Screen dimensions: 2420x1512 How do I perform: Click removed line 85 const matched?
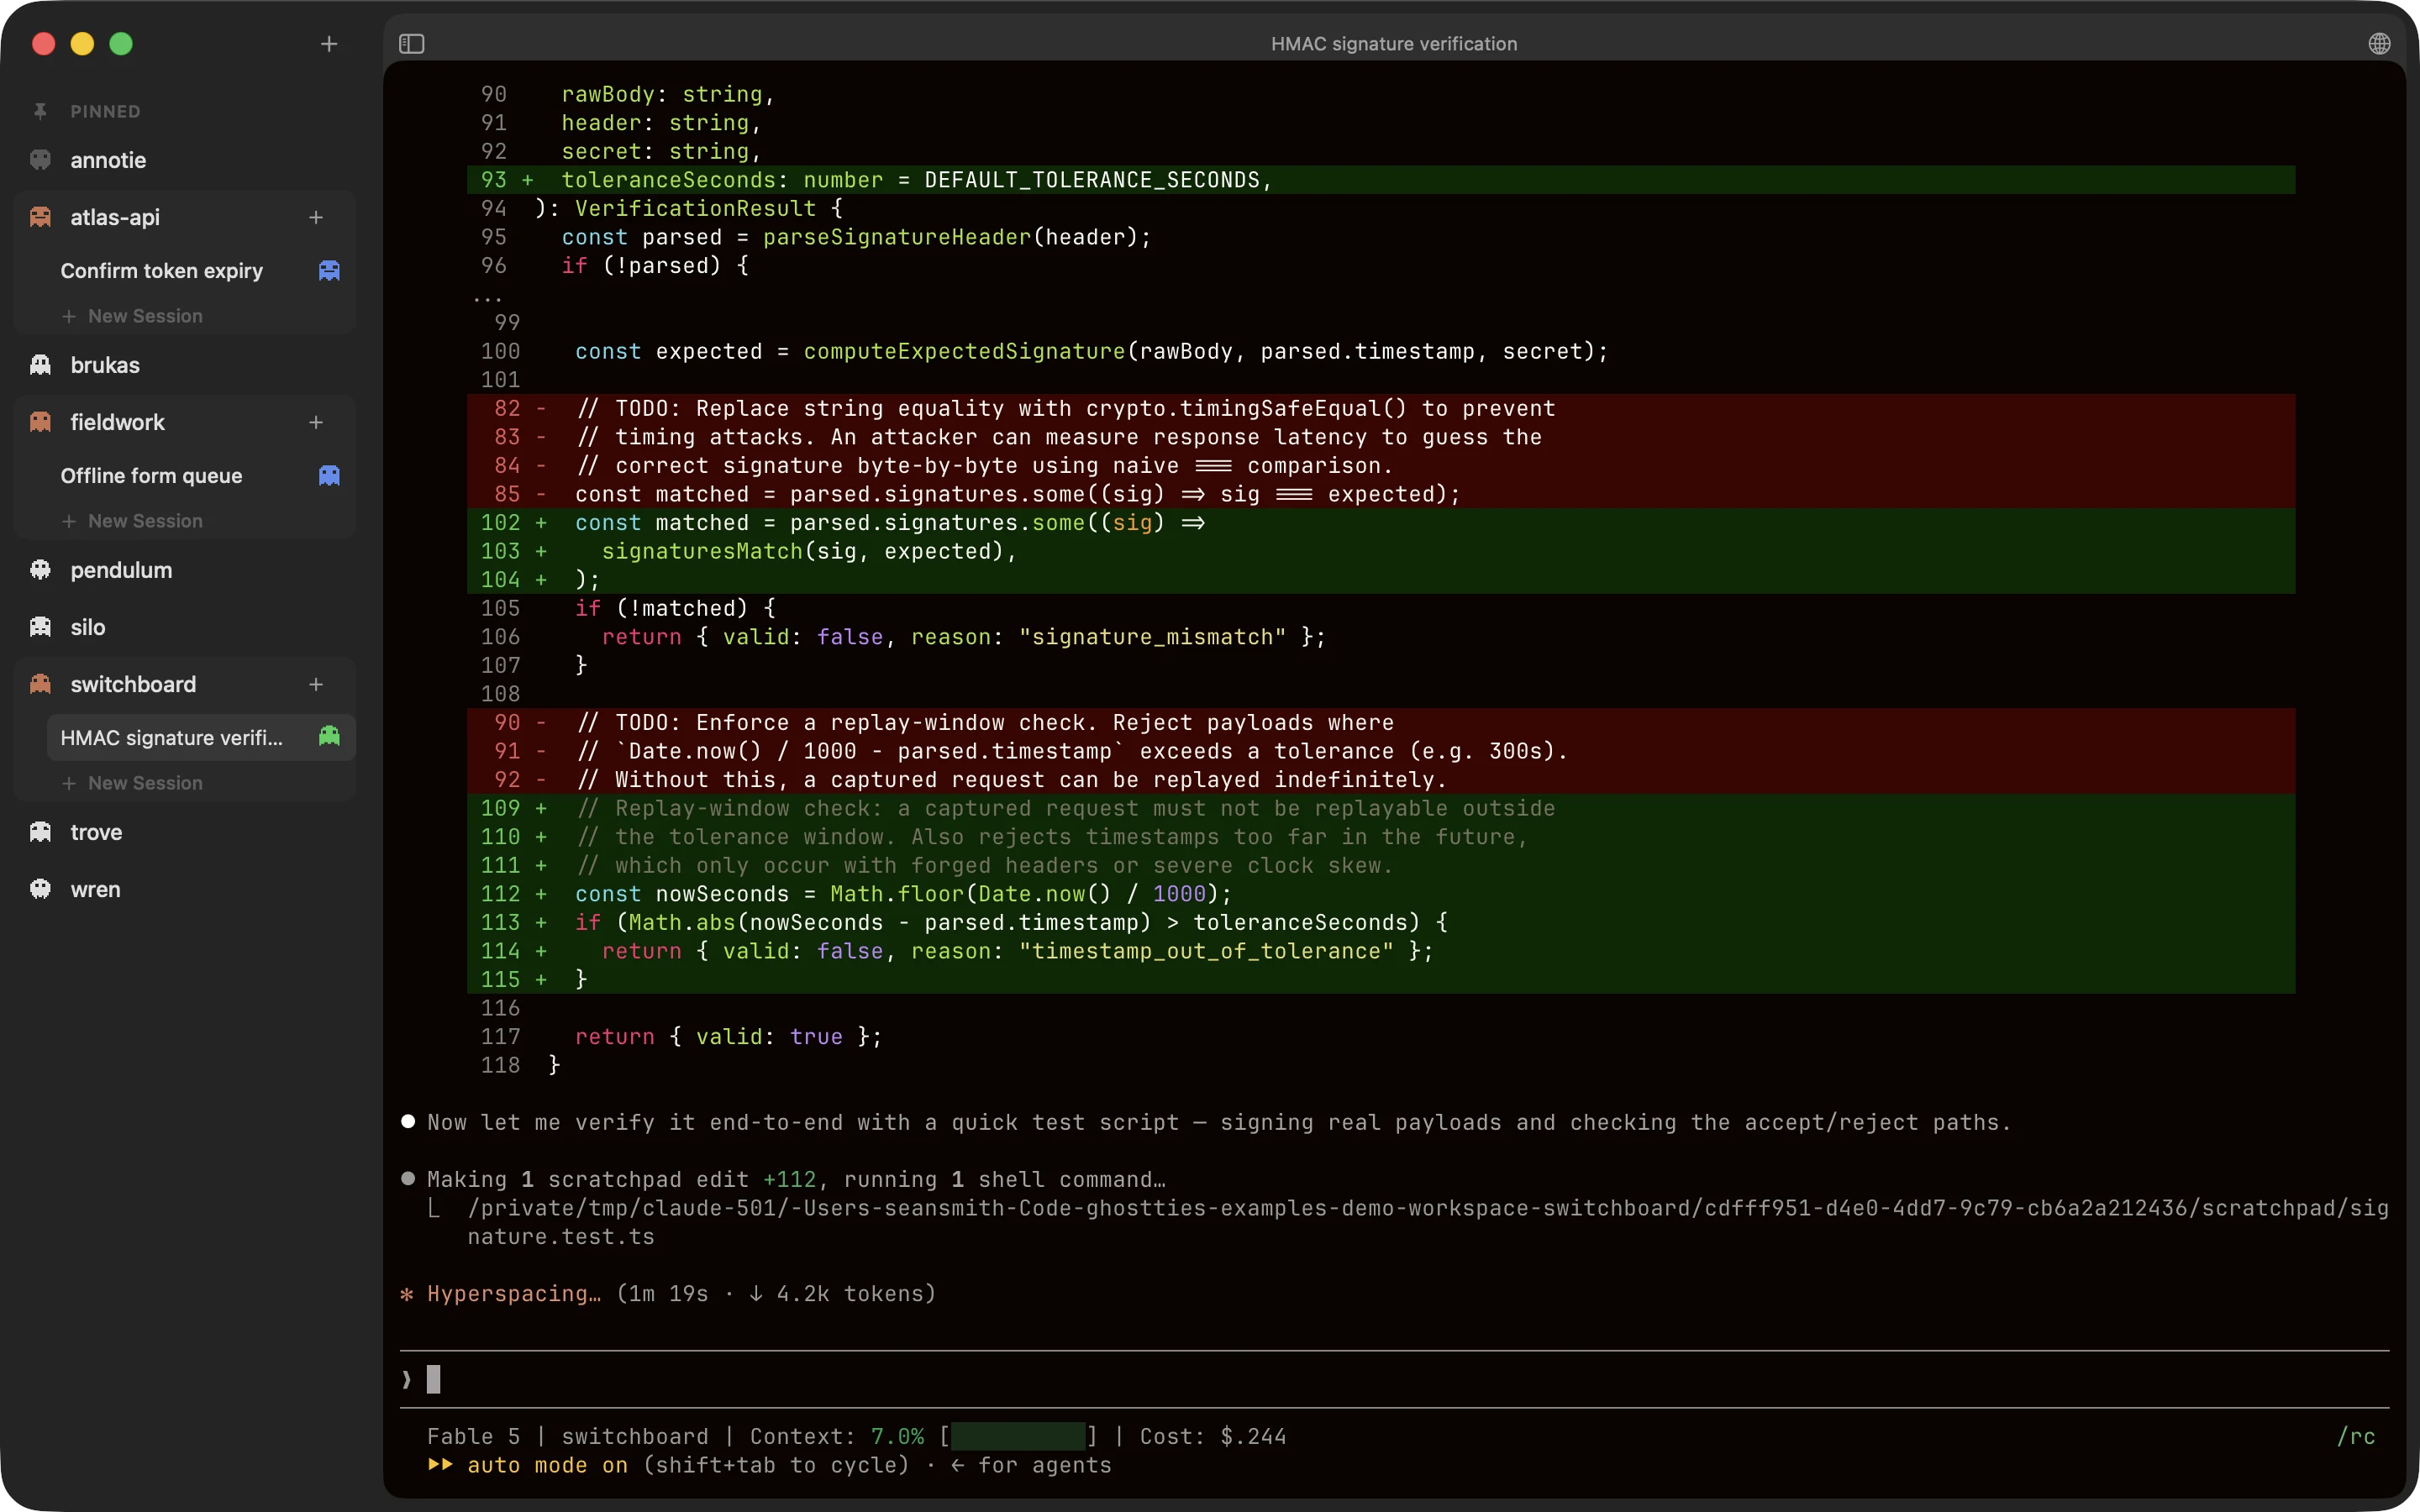point(1381,494)
